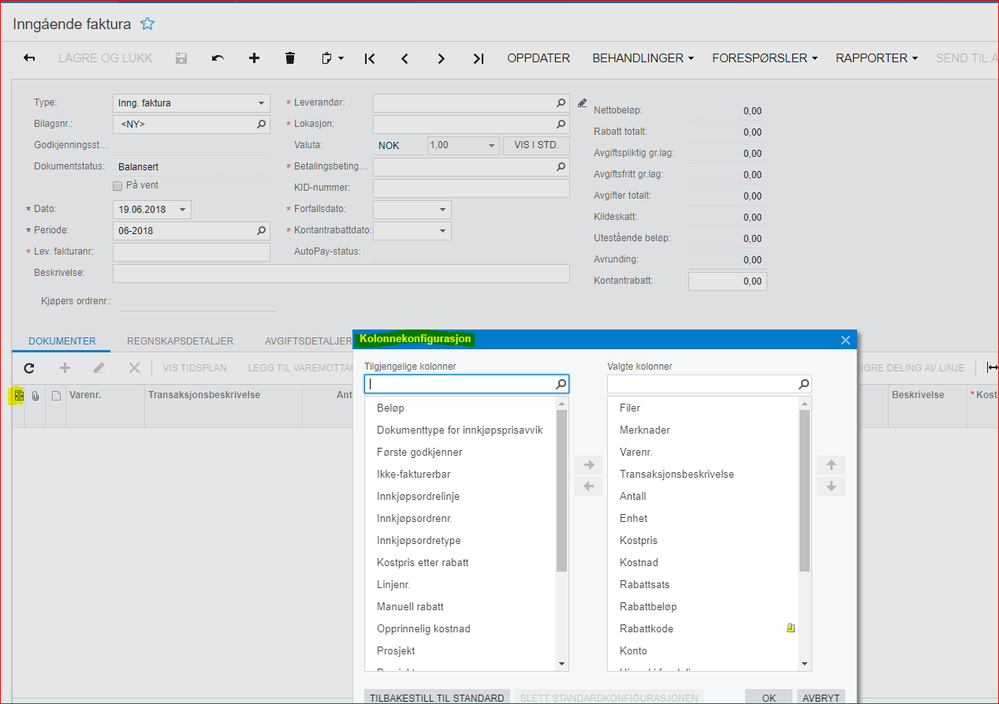Screen dimensions: 999x704
Task: Select Innkjøpsordrenr. in available columns list
Action: pos(414,518)
